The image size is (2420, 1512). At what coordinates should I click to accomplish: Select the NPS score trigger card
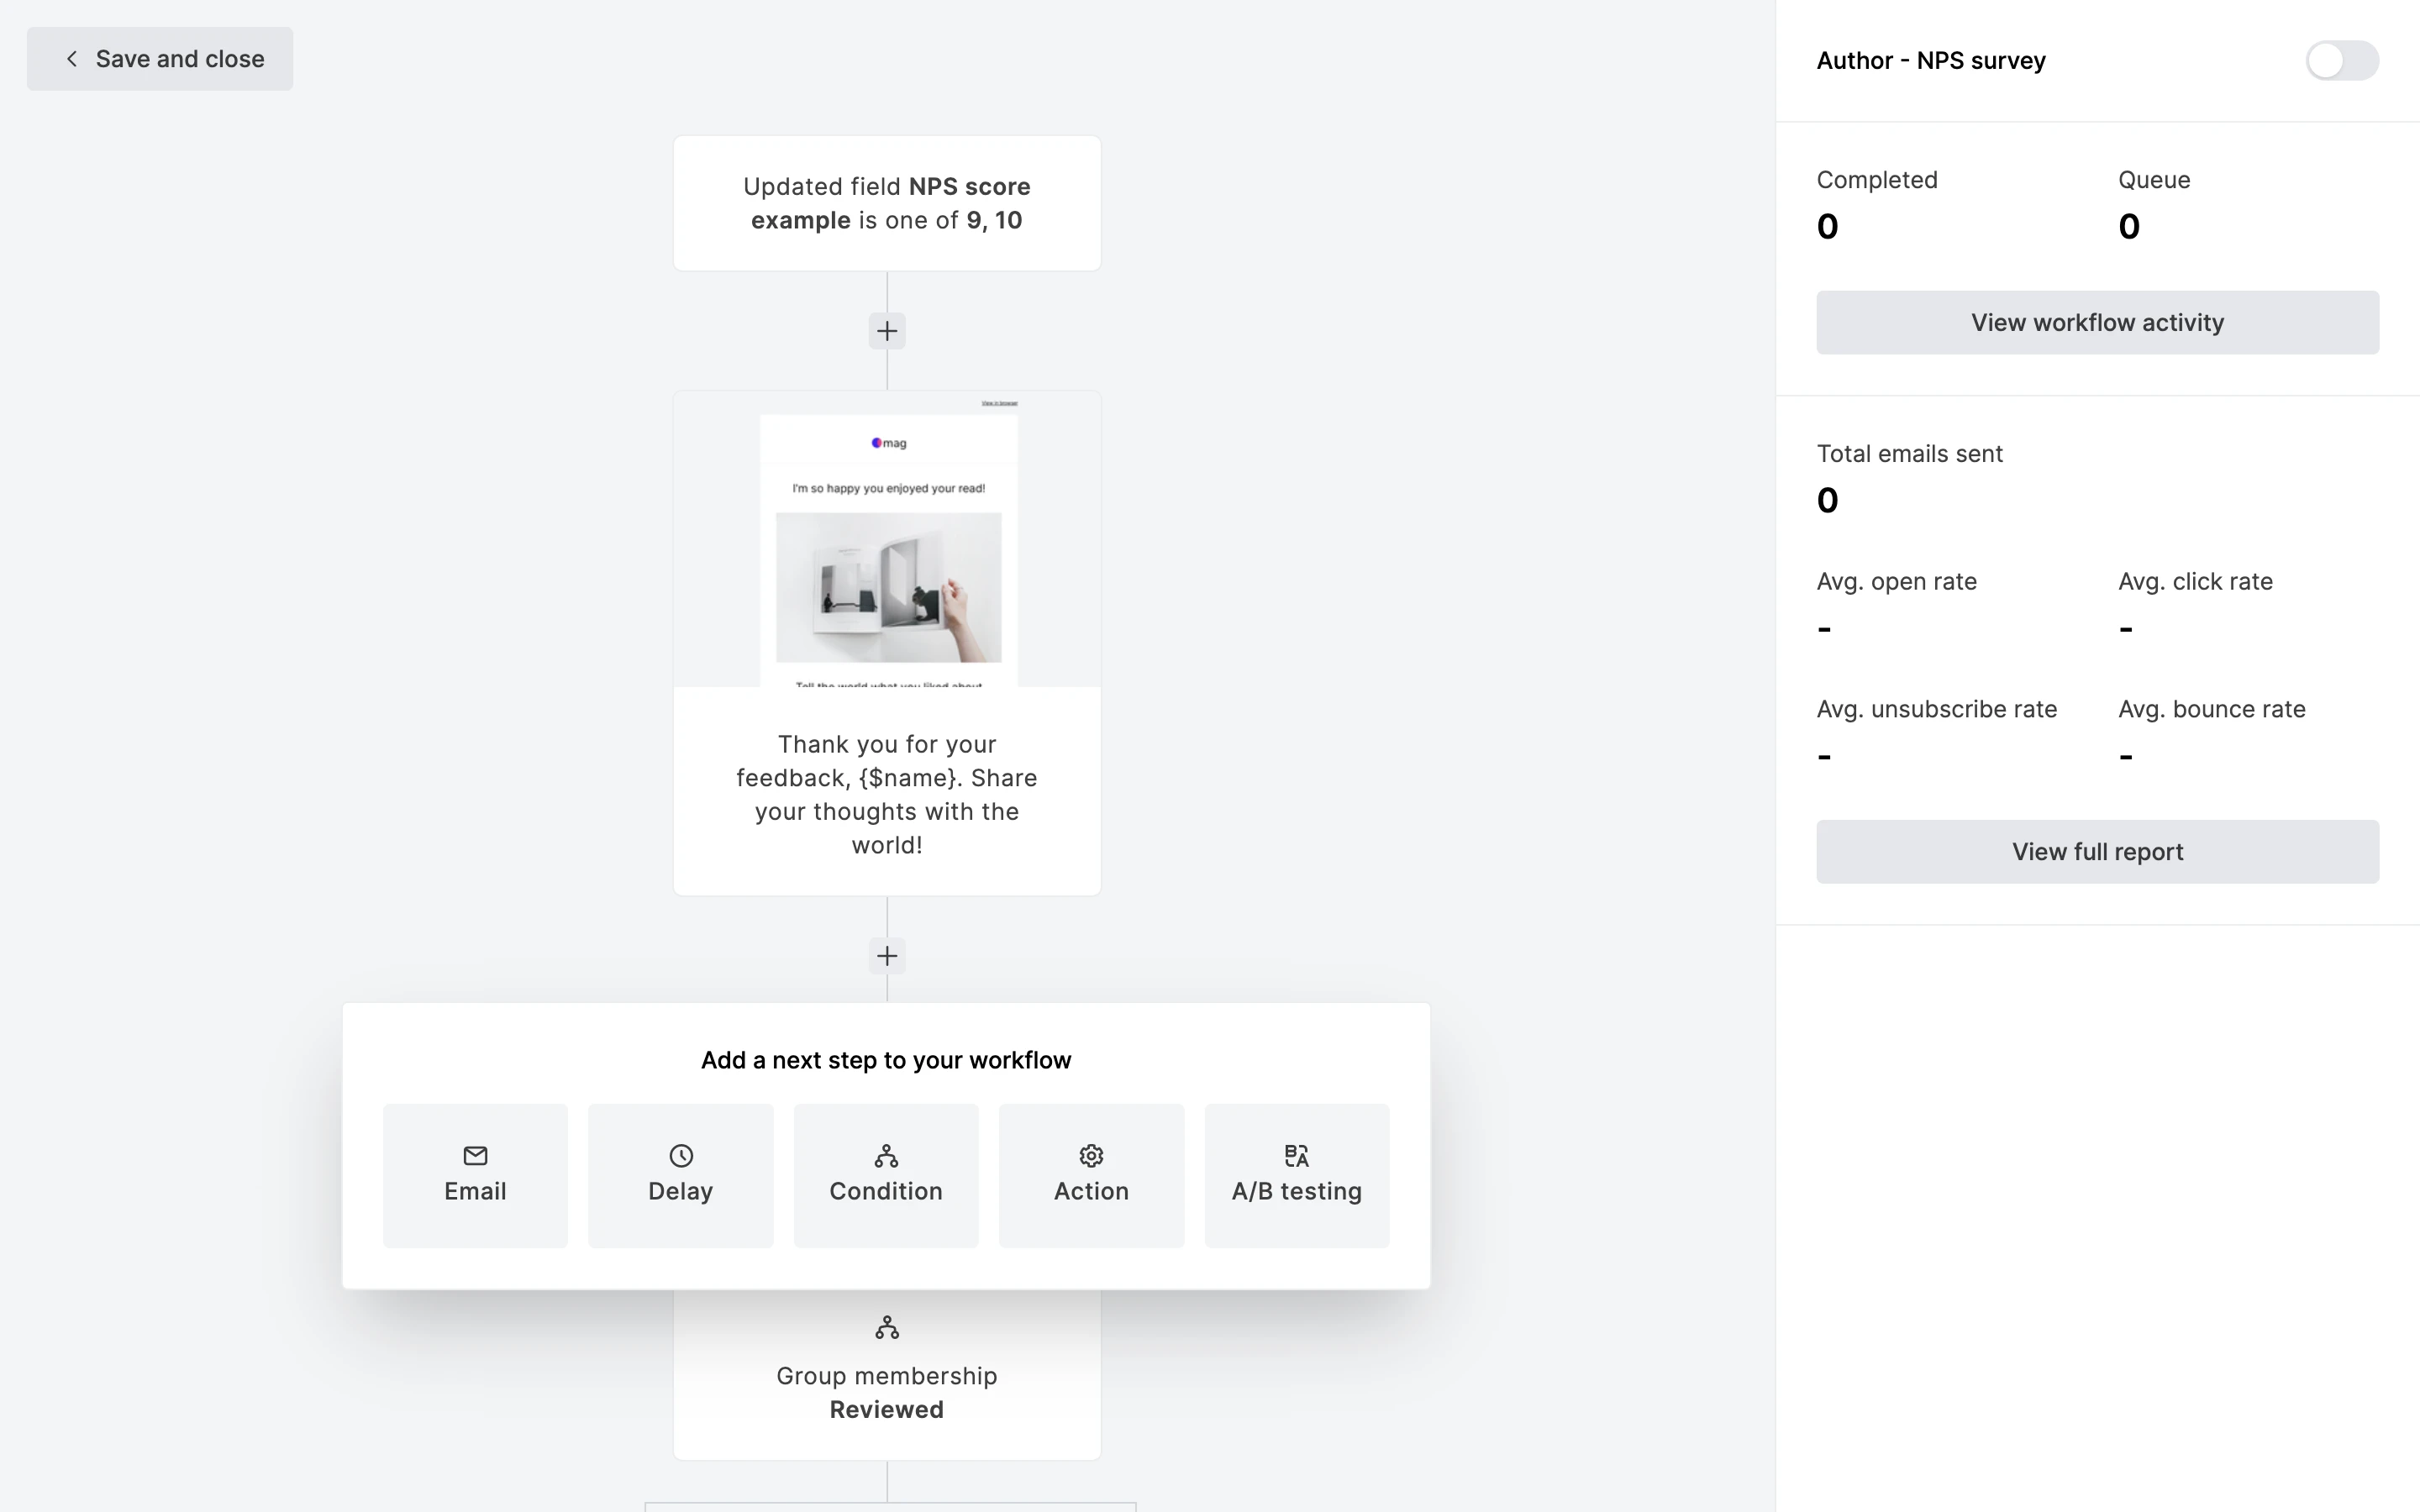(886, 203)
